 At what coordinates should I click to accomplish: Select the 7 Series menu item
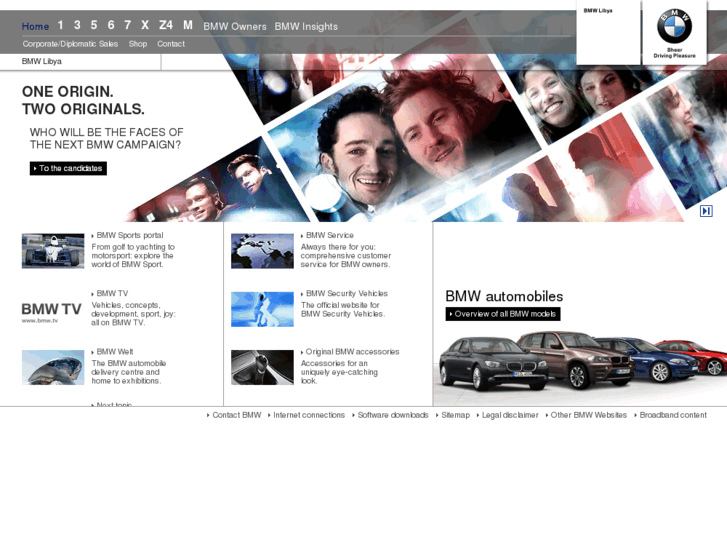(128, 25)
